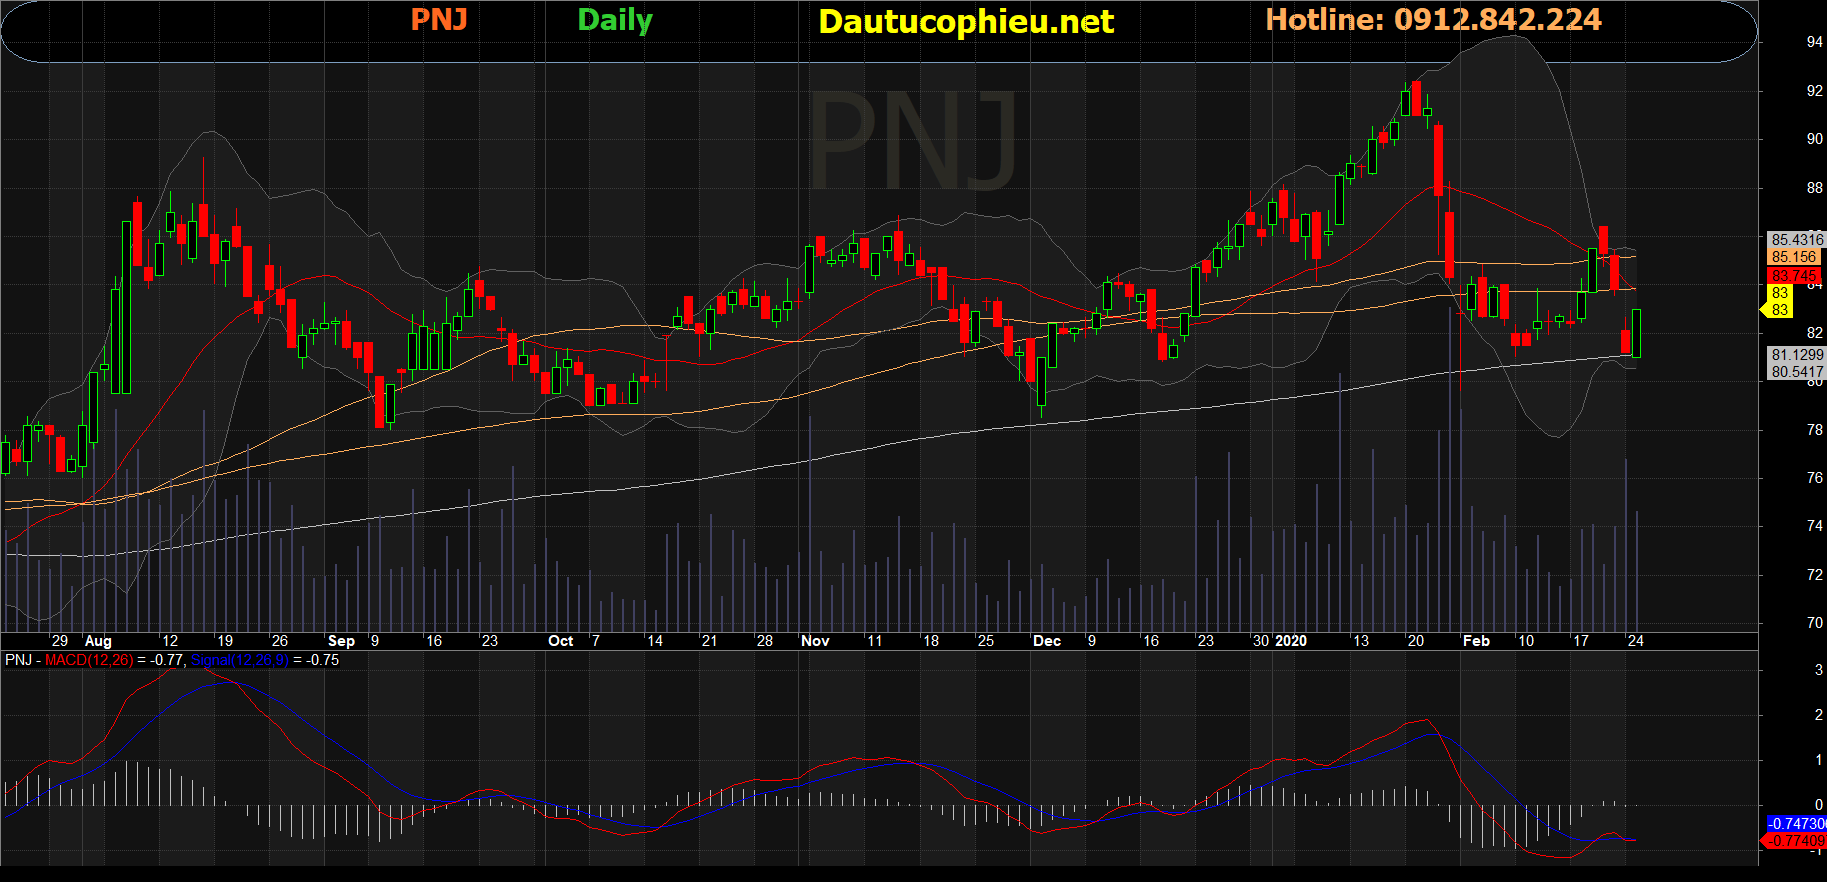Select the 2020 year marker on time axis

tap(1290, 641)
